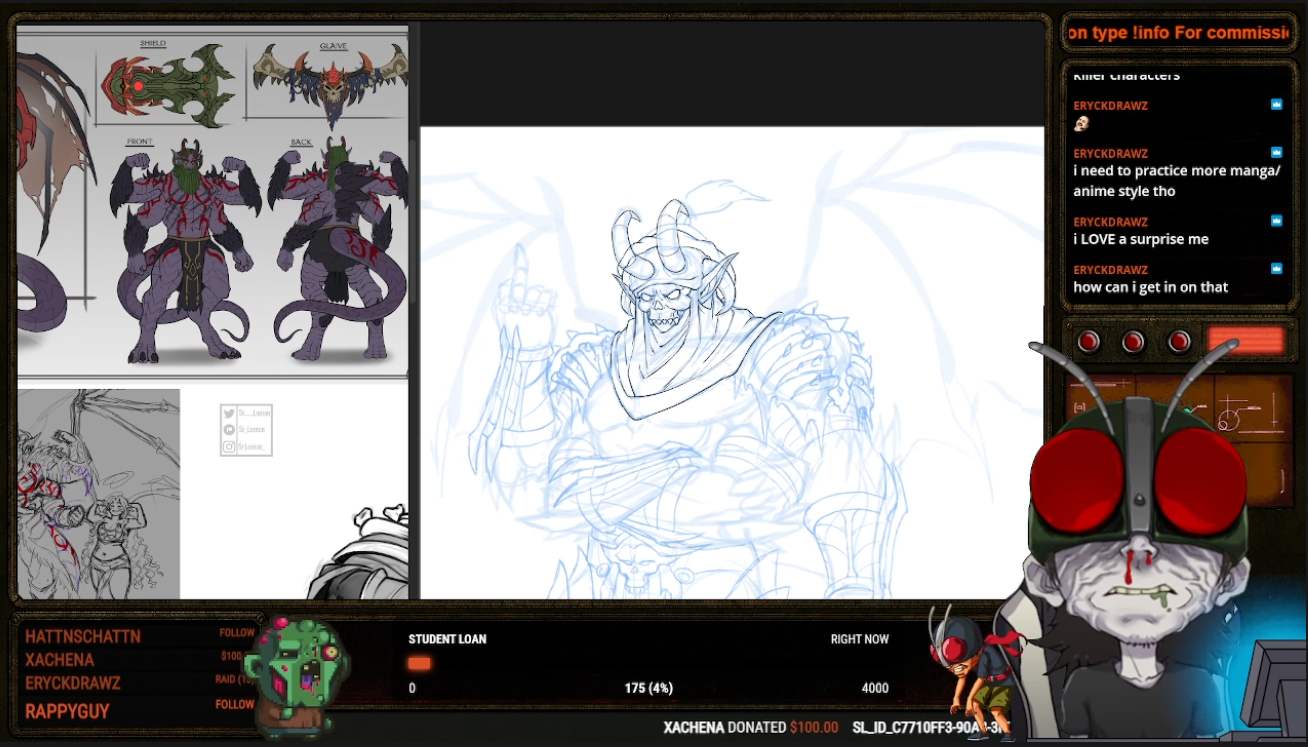Image resolution: width=1308 pixels, height=747 pixels.
Task: Click ERYCKDRAWZ name above the manga message
Action: click(x=1110, y=153)
